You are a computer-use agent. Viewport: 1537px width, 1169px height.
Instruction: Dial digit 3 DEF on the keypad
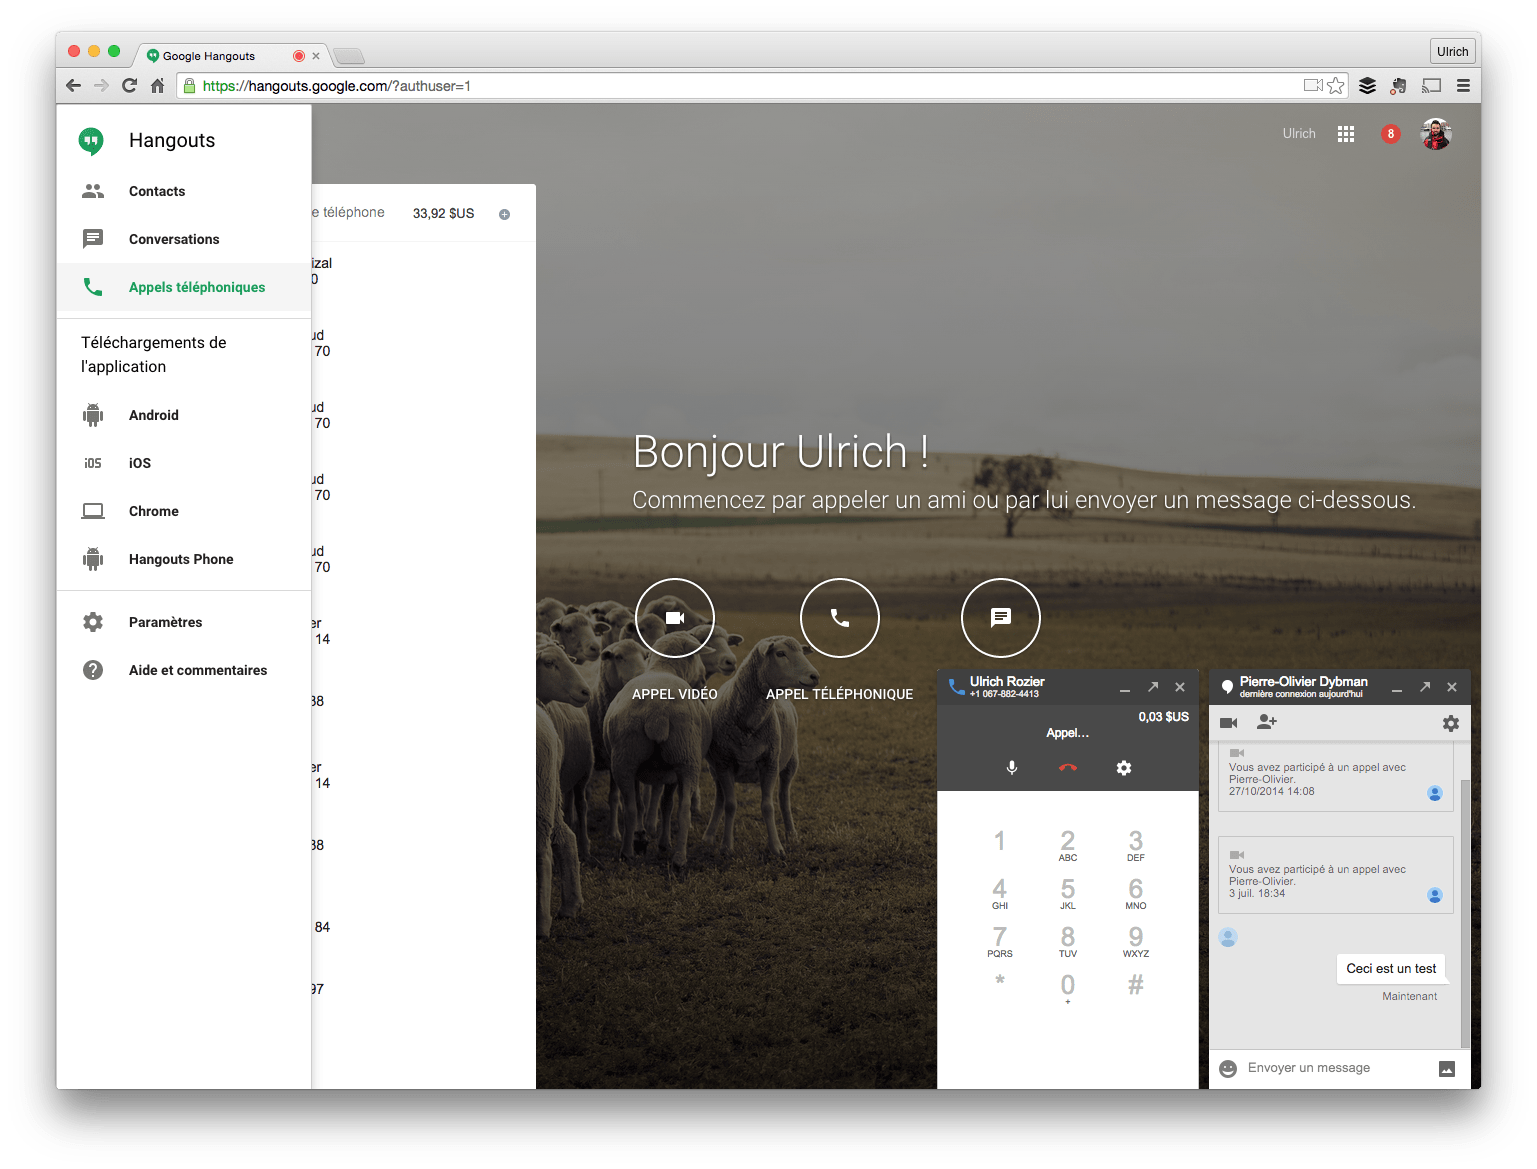(1136, 845)
